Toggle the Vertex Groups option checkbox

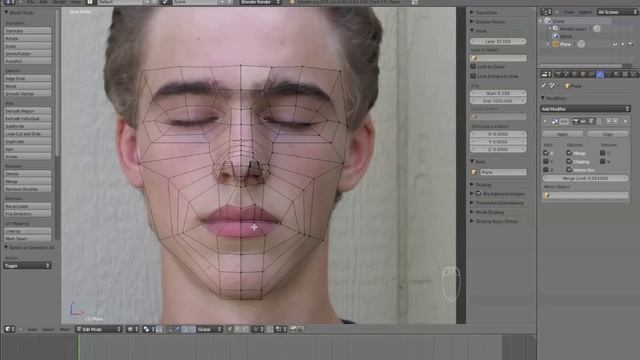[569, 169]
